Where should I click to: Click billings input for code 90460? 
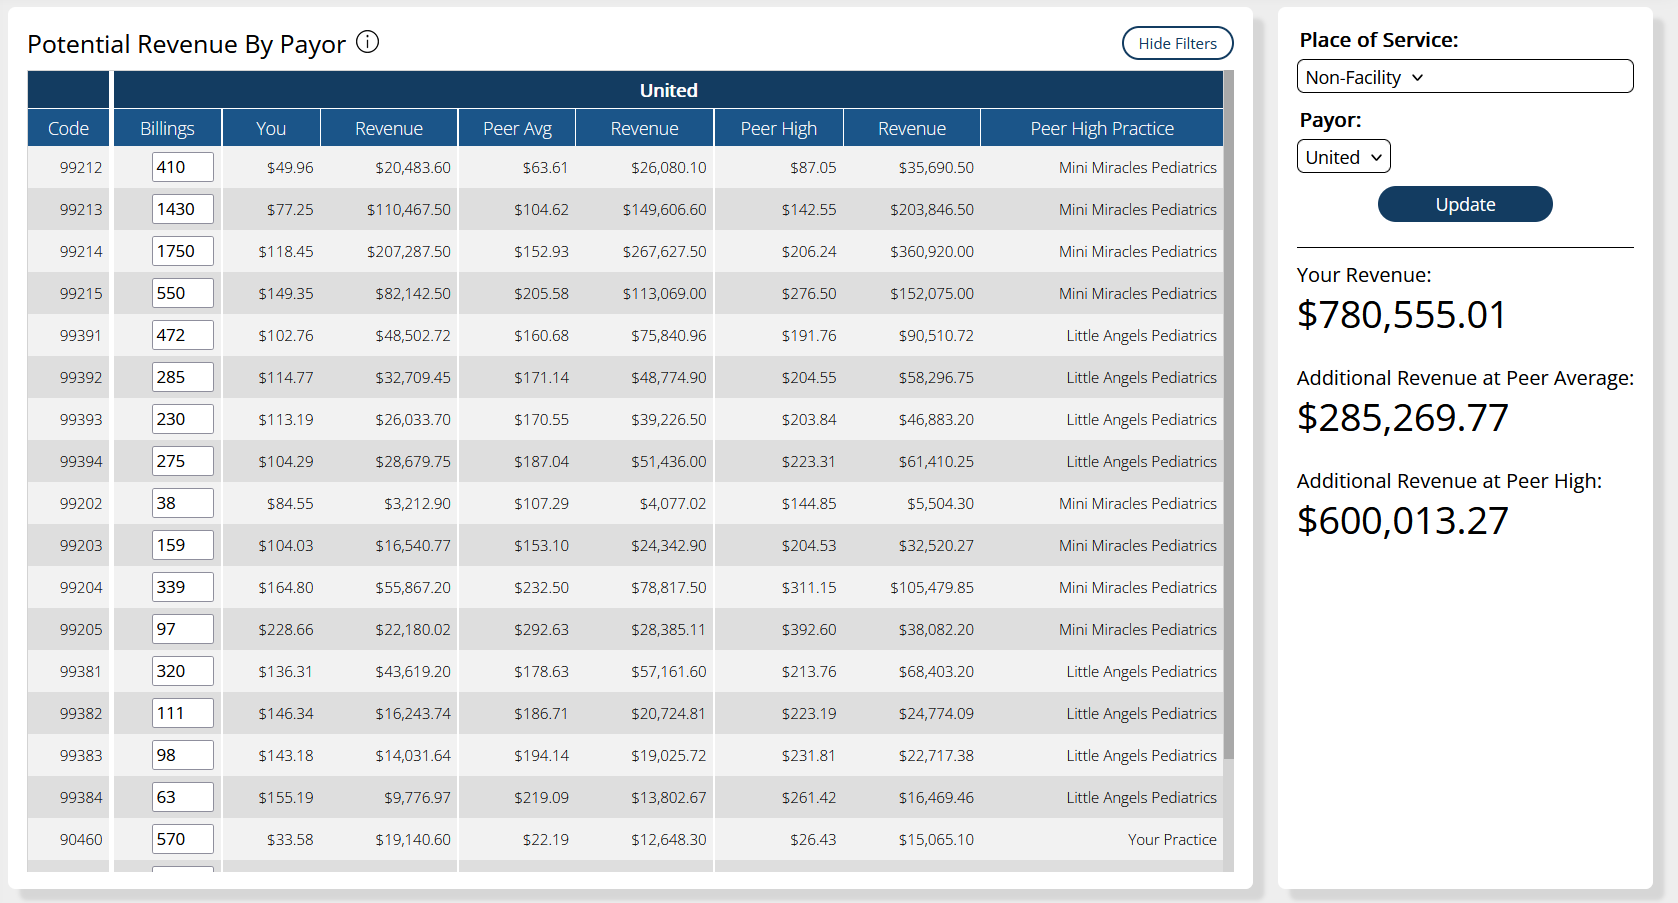182,839
